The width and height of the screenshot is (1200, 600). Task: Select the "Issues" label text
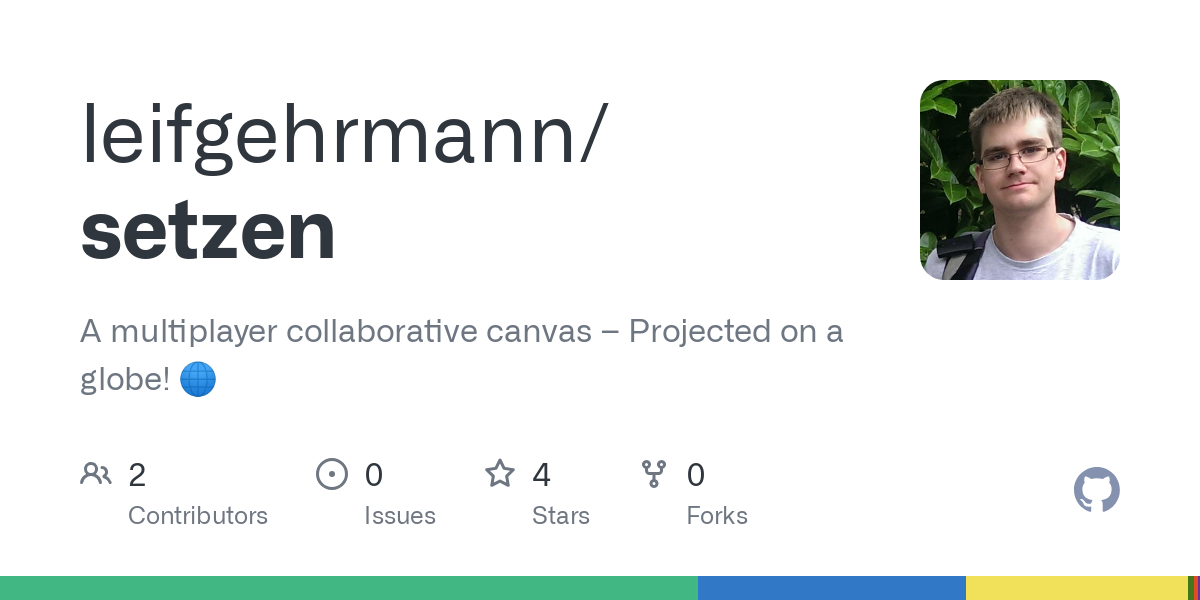point(400,516)
